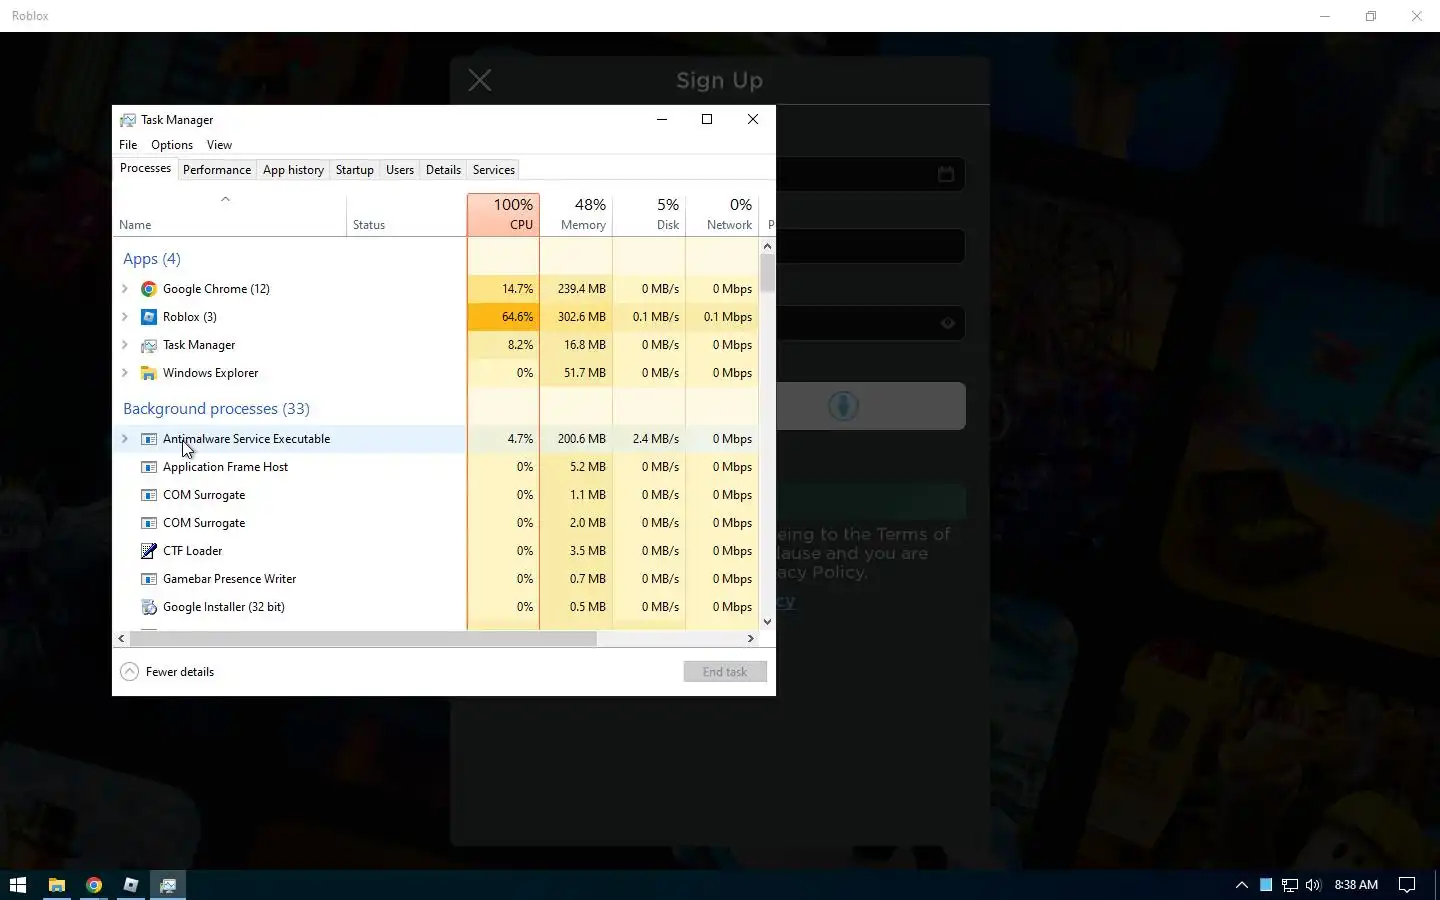This screenshot has height=900, width=1440.
Task: Click the volume speaker tray icon
Action: (x=1313, y=885)
